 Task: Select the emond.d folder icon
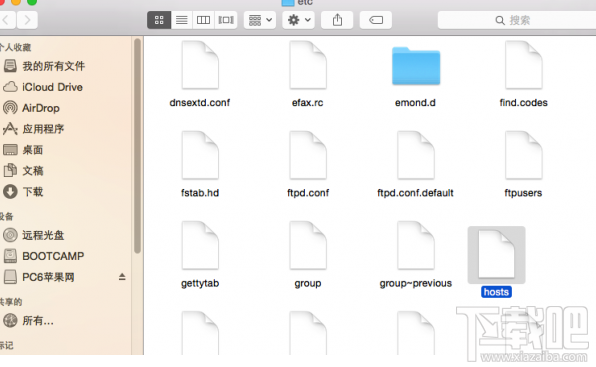[x=416, y=66]
